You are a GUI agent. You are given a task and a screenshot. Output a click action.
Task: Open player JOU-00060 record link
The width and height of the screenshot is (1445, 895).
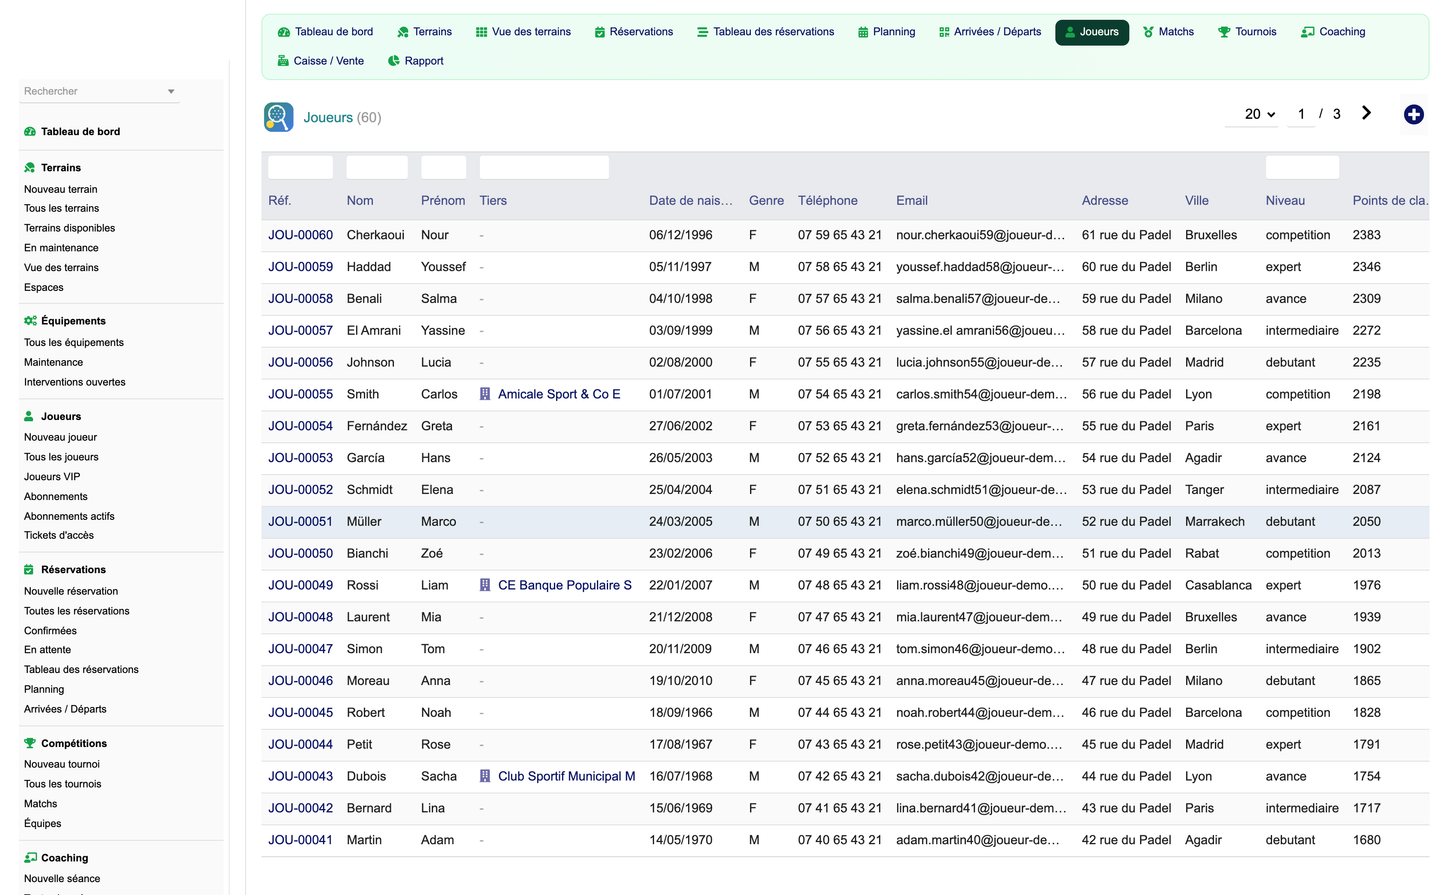(300, 235)
